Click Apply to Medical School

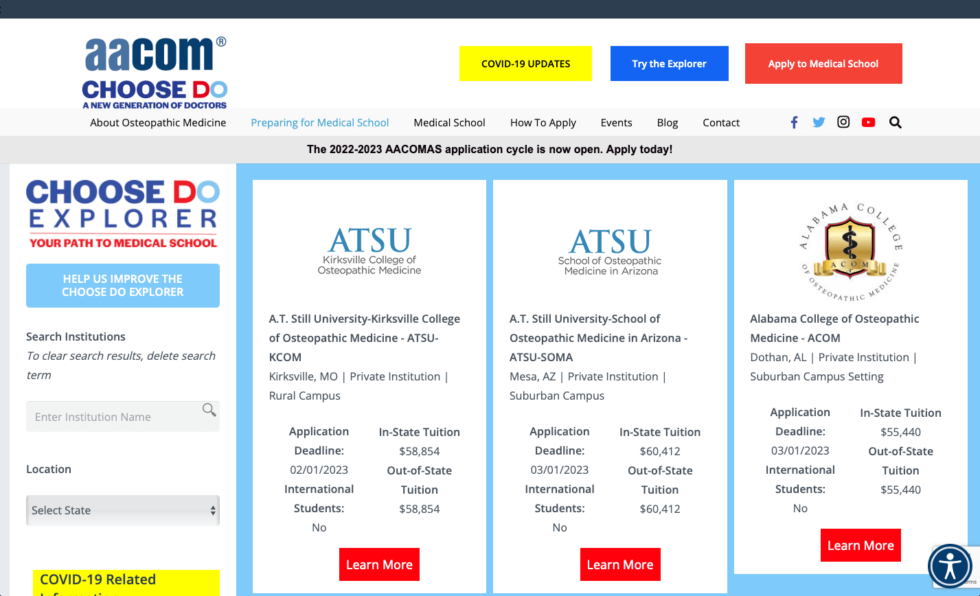823,63
